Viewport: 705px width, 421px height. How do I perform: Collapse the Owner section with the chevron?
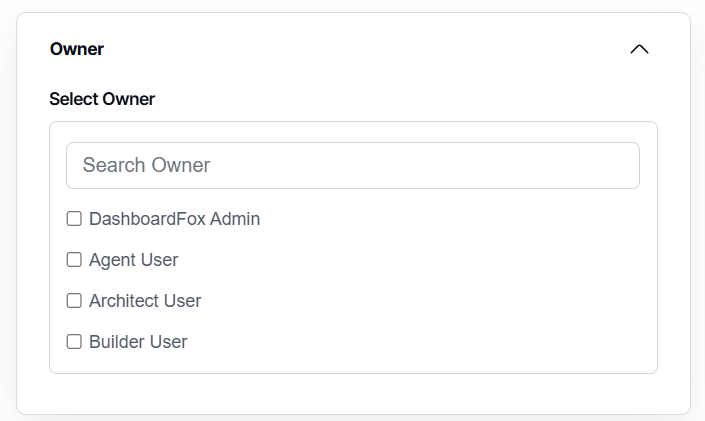coord(639,49)
